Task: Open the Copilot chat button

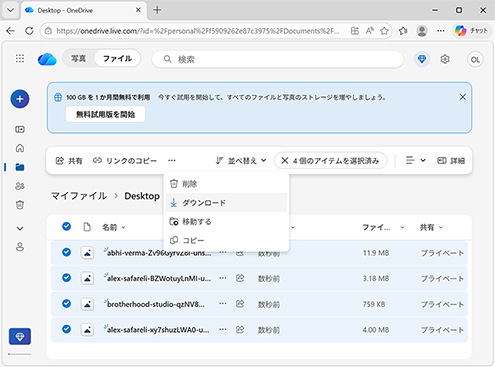Action: 471,31
